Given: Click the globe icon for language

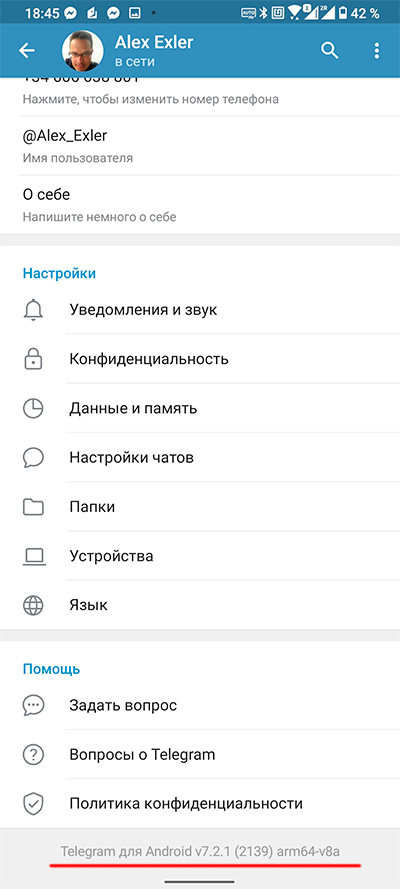Looking at the screenshot, I should point(33,605).
